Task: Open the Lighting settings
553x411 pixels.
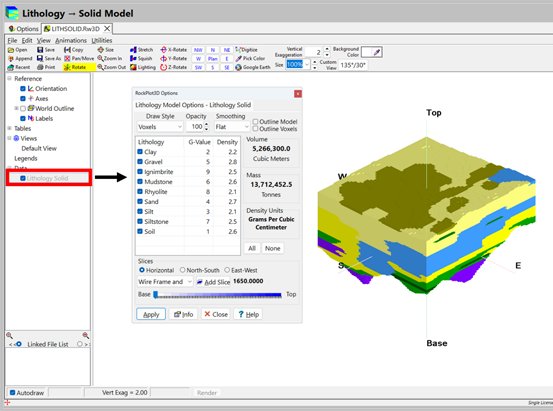Action: 143,67
